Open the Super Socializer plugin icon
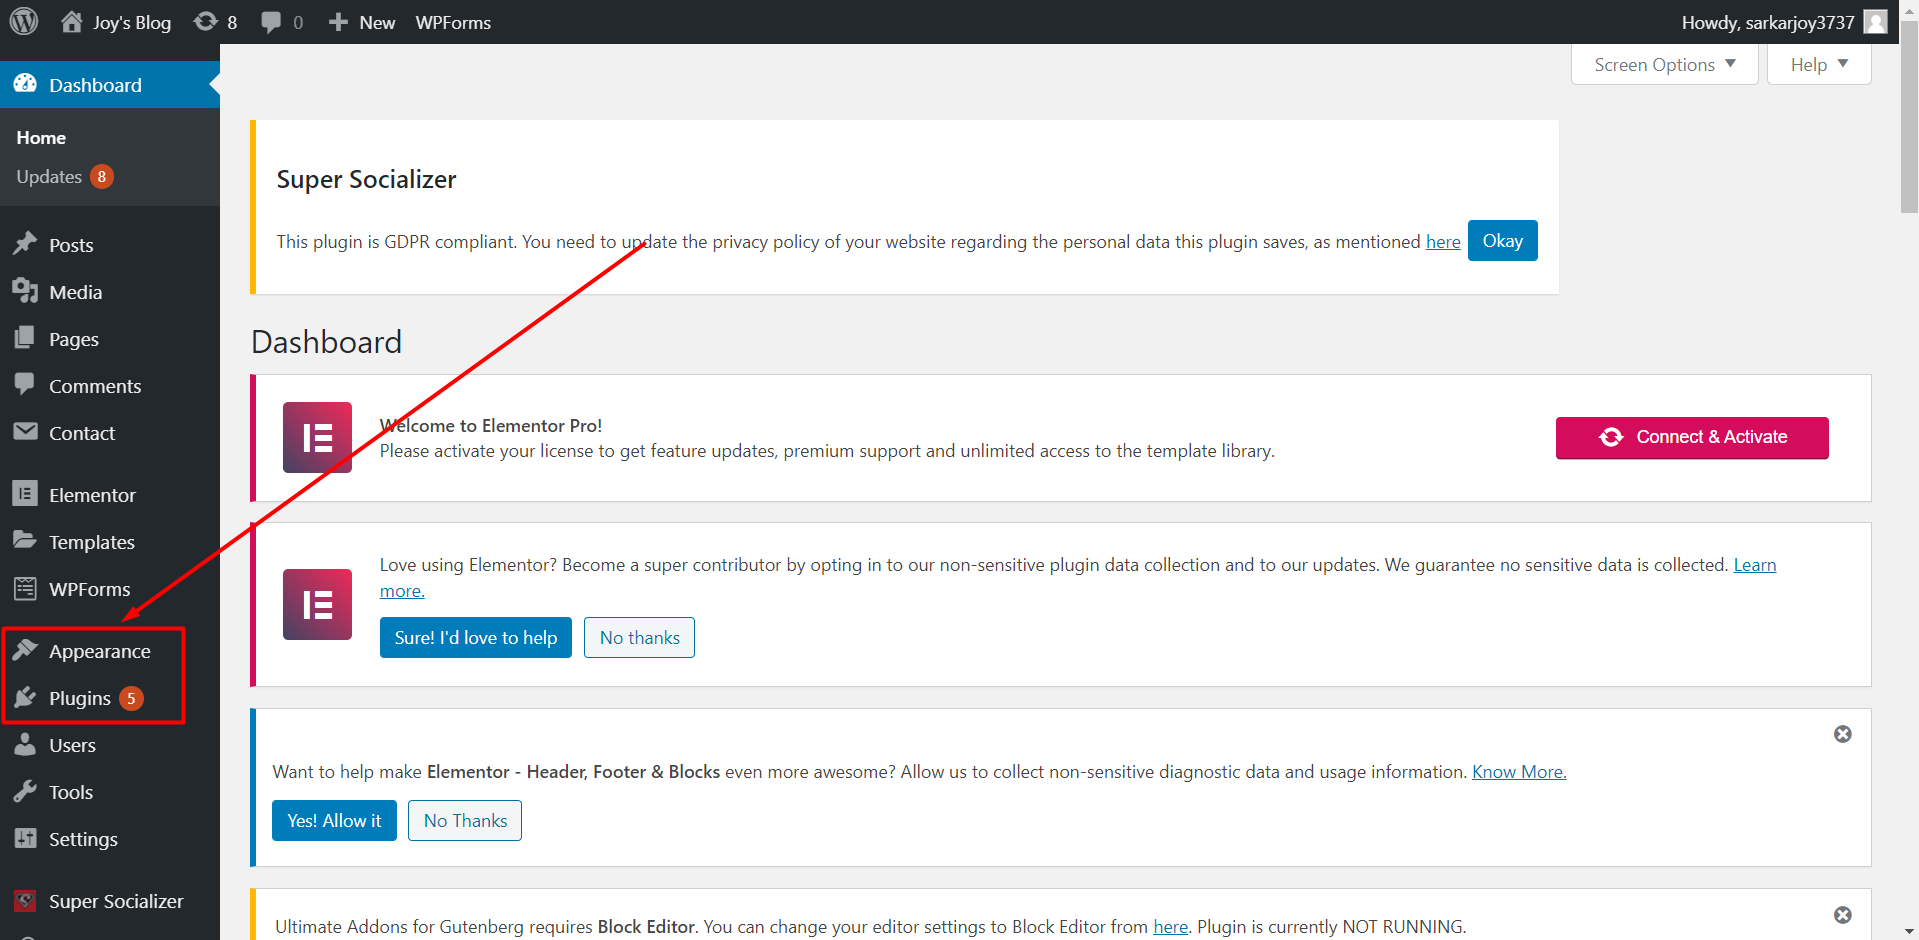1919x940 pixels. click(x=26, y=900)
